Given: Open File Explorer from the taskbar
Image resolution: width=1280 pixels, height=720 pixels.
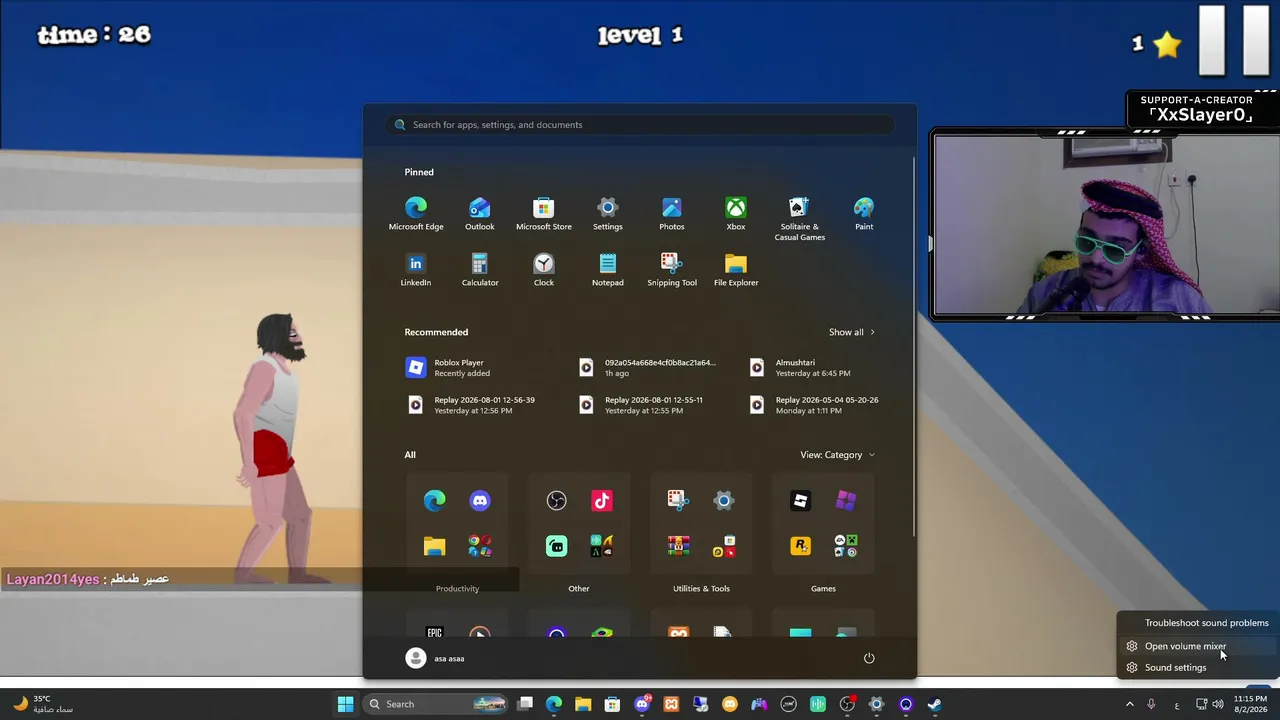Looking at the screenshot, I should 583,704.
